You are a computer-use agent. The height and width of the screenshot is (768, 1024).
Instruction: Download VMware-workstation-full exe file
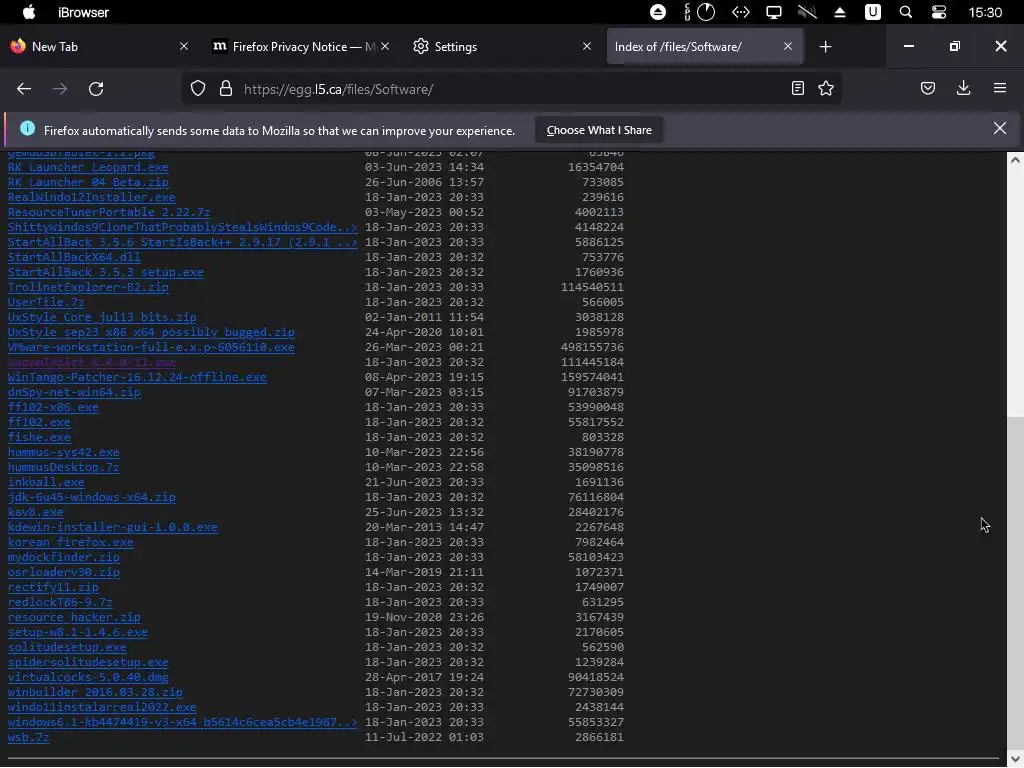[151, 347]
